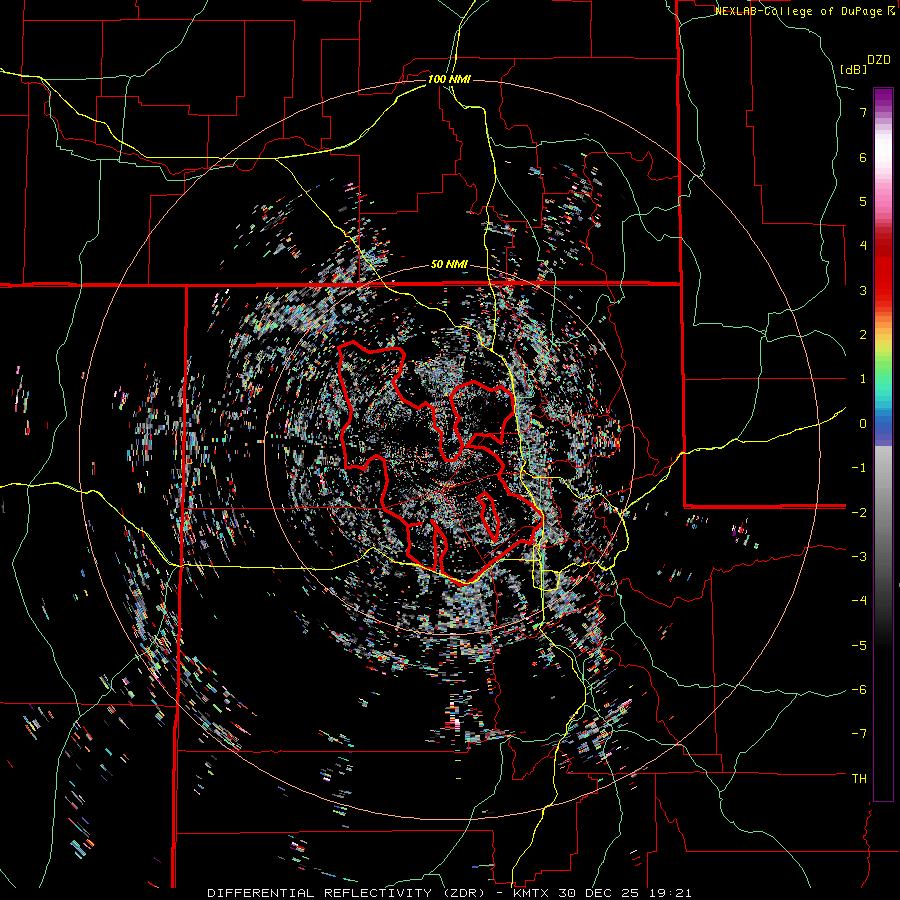Click the "50 NMI" range ring label

[x=449, y=265]
